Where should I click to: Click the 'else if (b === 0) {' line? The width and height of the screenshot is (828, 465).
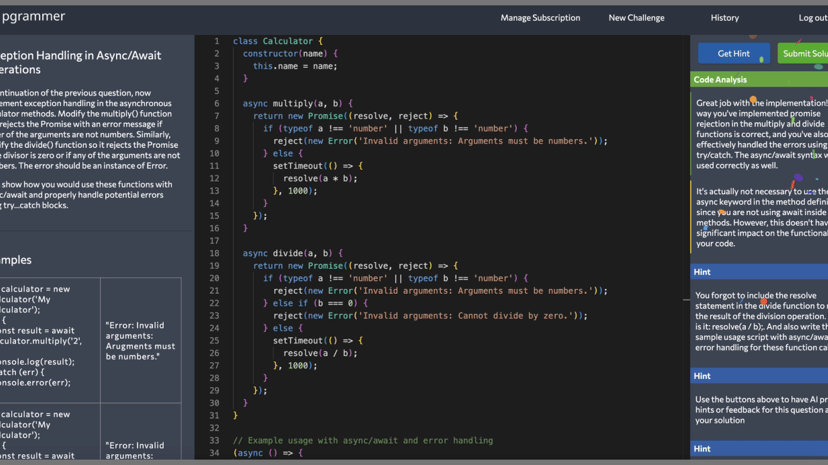pyautogui.click(x=315, y=303)
